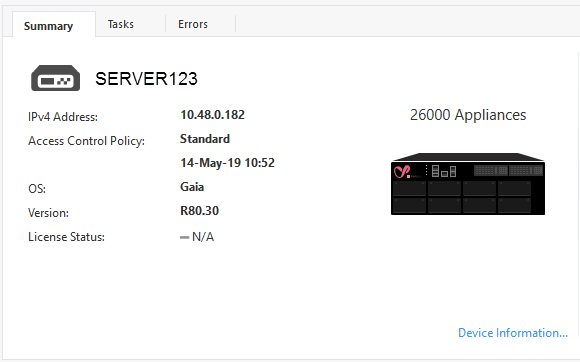Click the Gaia OS value
Screen dimensions: 580x362
coord(192,187)
